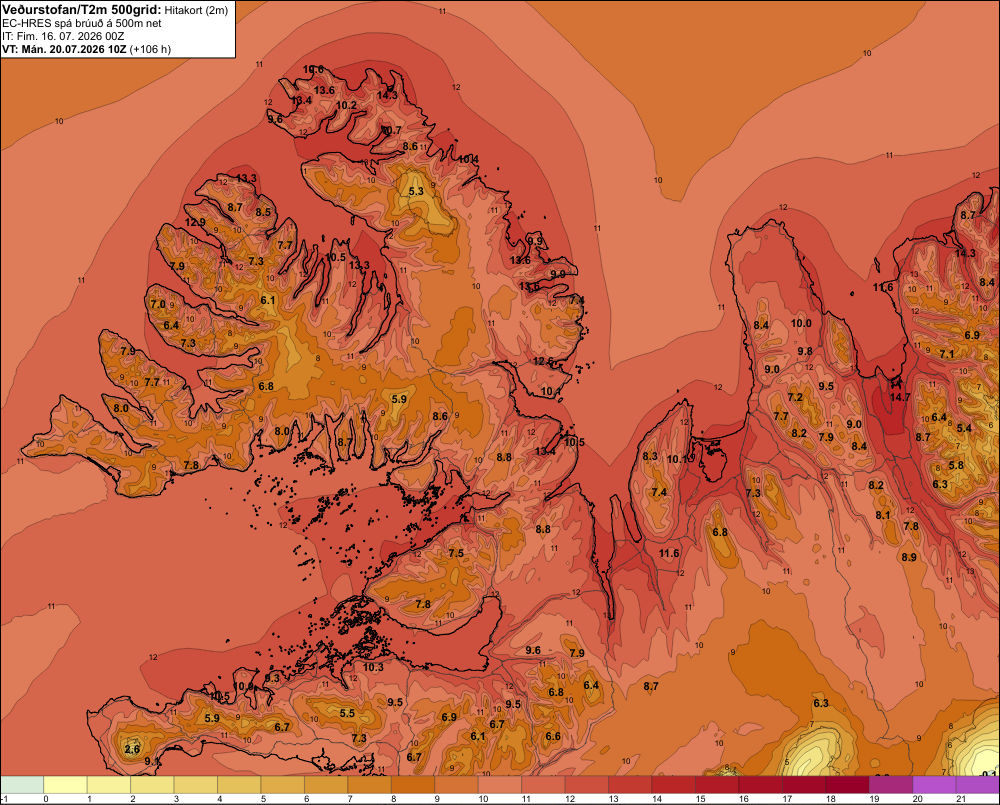
Task: Select the 10.3 coastal temperature label
Action: click(373, 667)
